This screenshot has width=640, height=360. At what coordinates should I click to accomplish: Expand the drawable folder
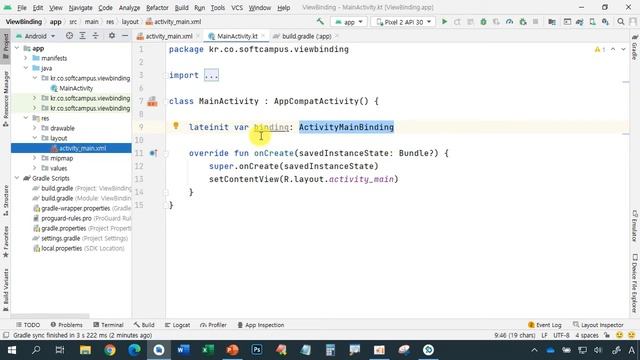click(35, 128)
